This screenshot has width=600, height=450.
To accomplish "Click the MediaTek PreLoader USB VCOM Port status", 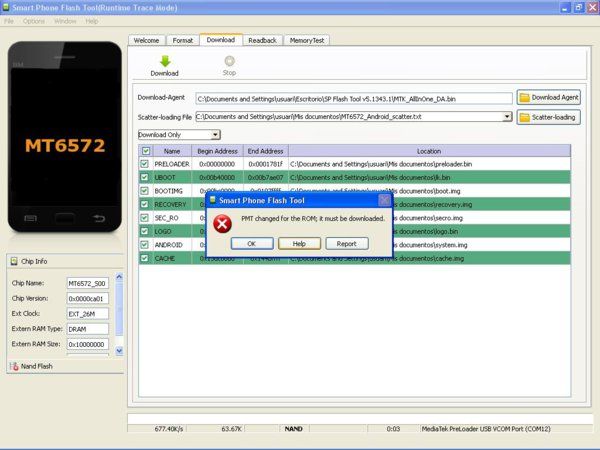I will point(486,429).
